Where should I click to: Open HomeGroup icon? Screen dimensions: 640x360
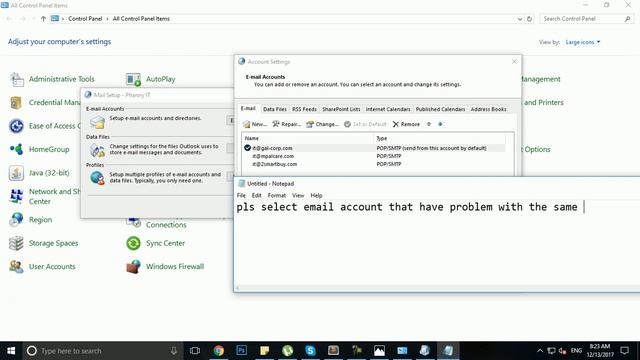(x=16, y=149)
